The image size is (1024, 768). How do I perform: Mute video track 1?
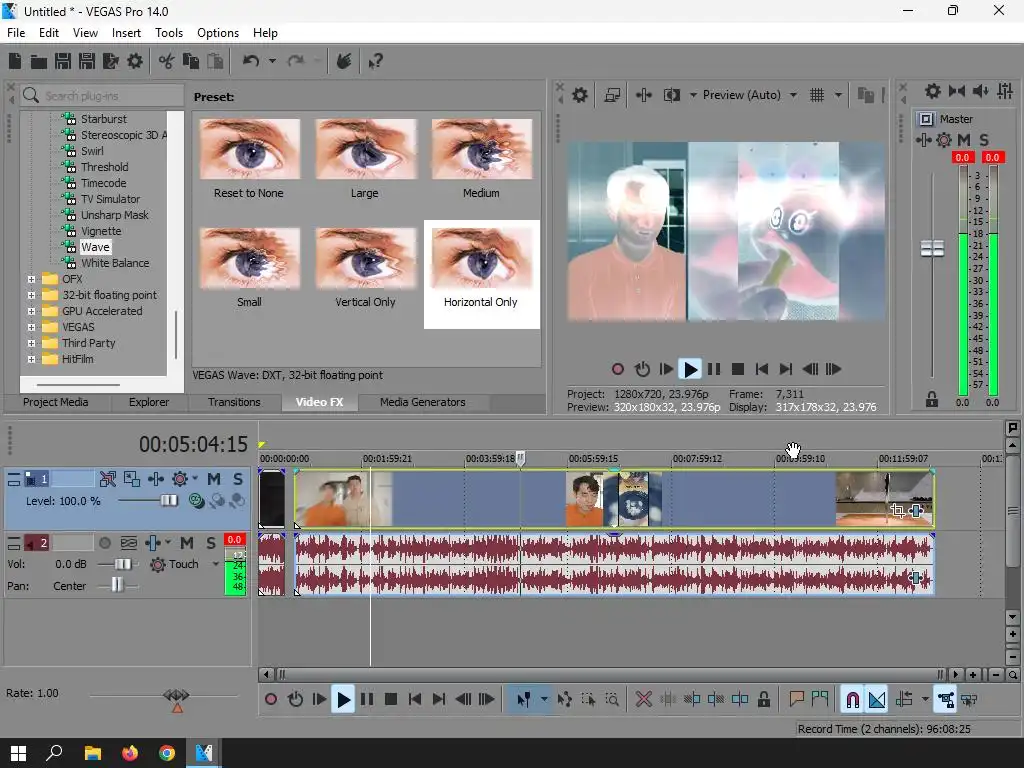[214, 479]
